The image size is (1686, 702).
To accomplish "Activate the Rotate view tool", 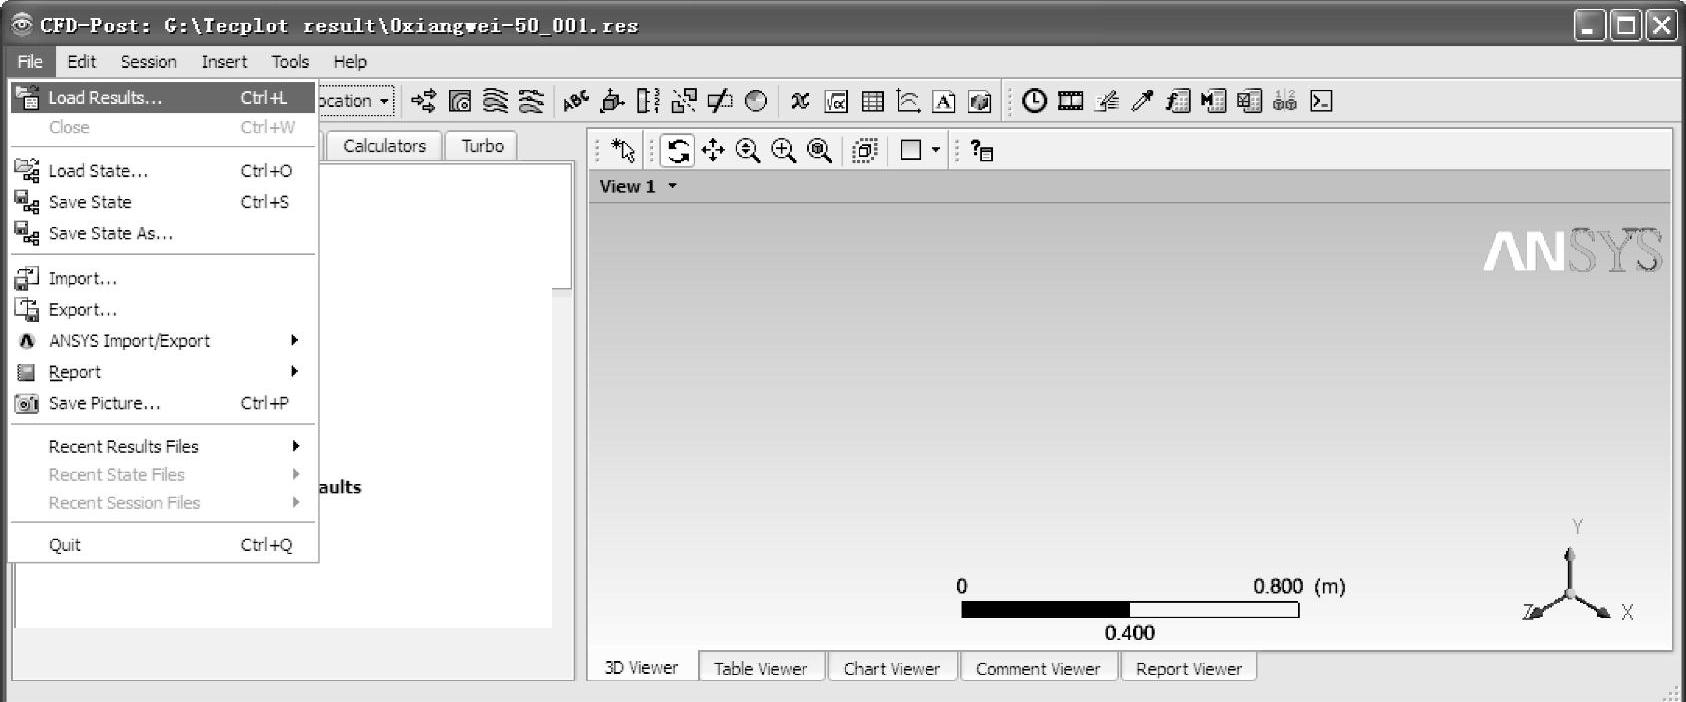I will pyautogui.click(x=678, y=151).
